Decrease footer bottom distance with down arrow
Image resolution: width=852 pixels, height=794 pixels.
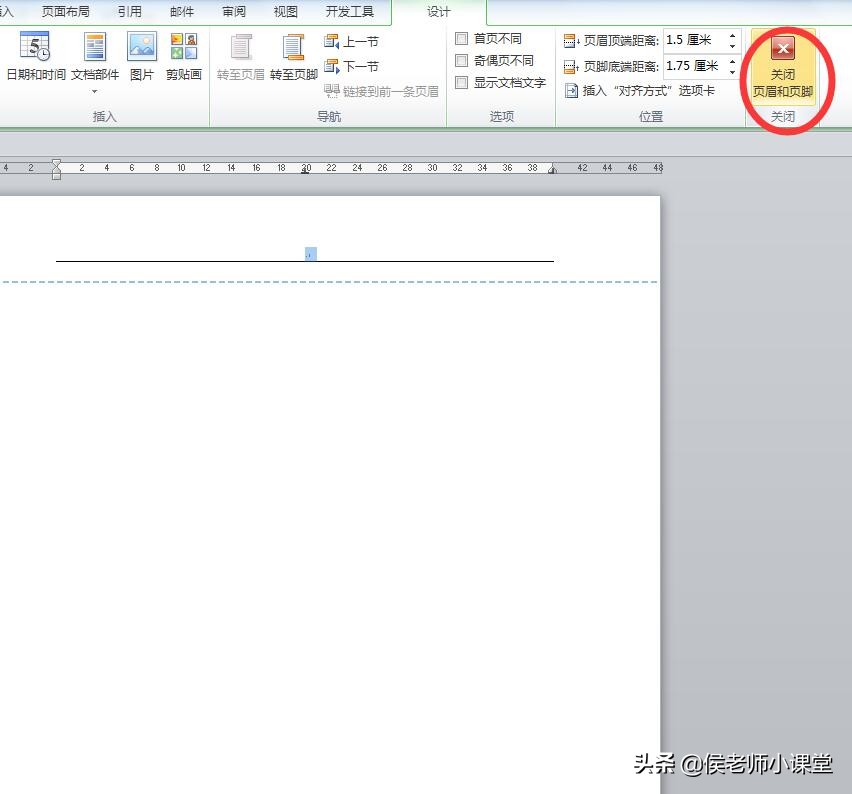tap(732, 72)
